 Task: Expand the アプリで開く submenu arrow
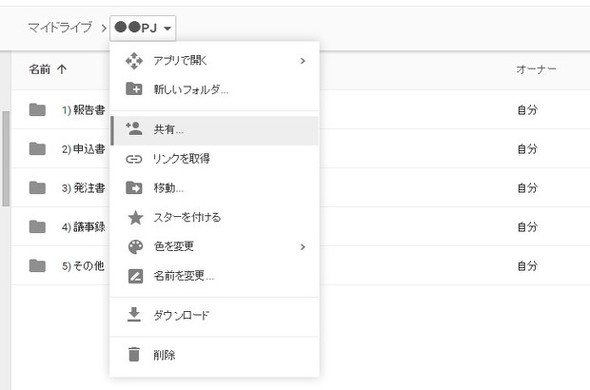point(303,61)
